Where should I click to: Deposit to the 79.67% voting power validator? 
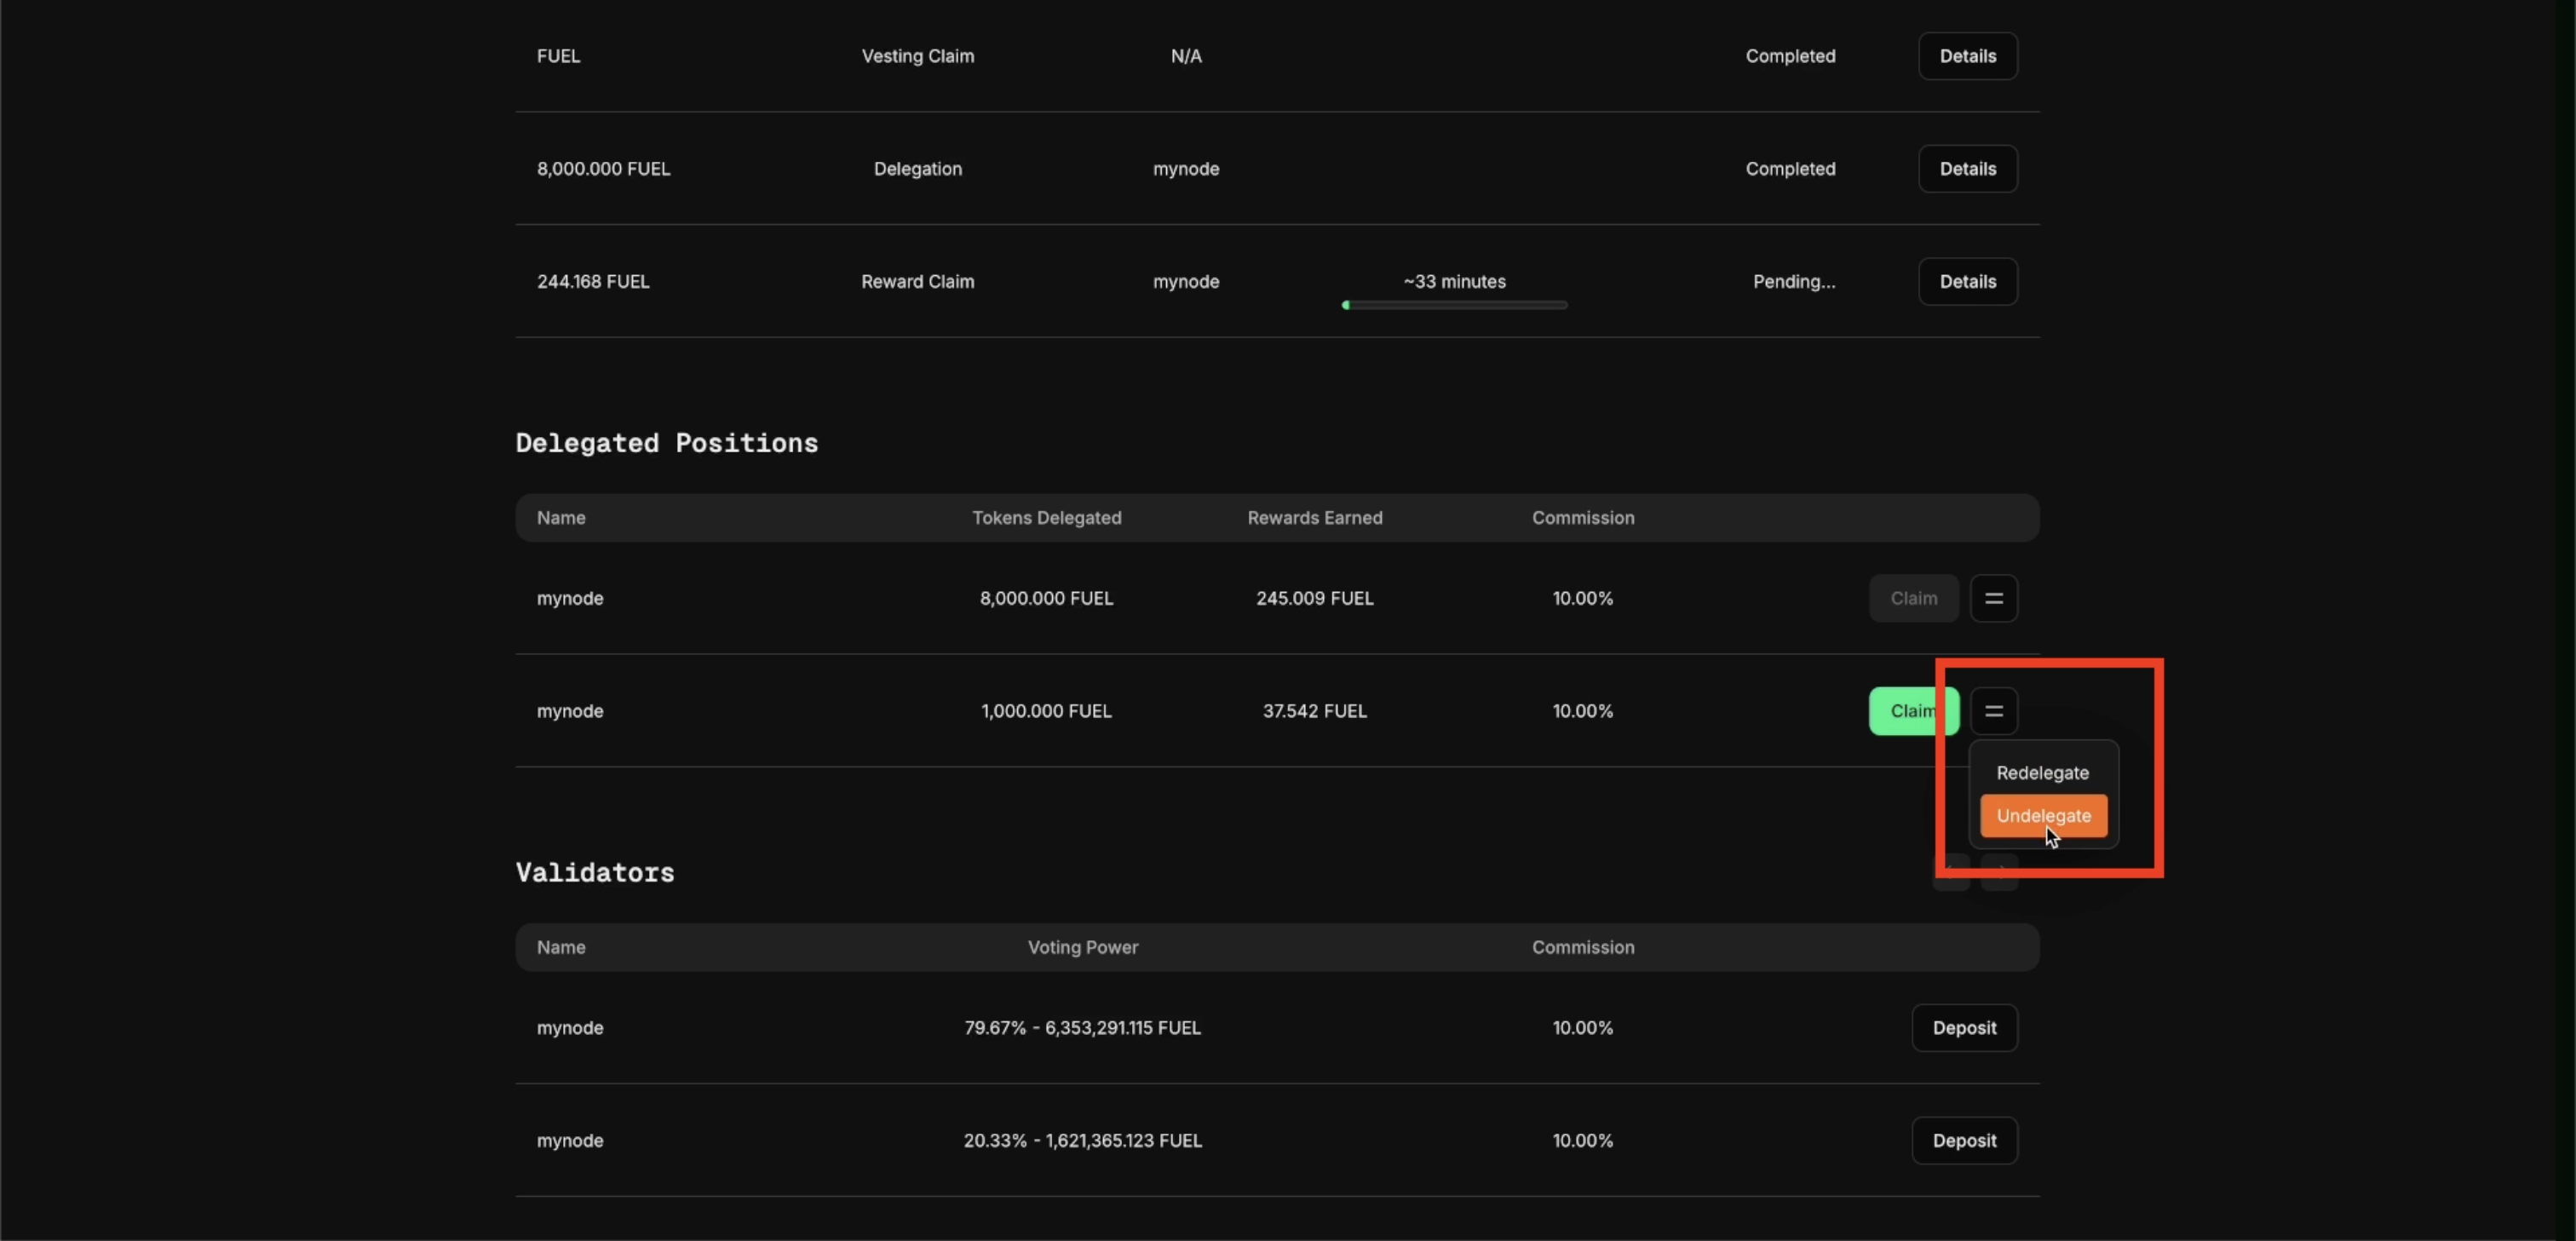[x=1964, y=1028]
